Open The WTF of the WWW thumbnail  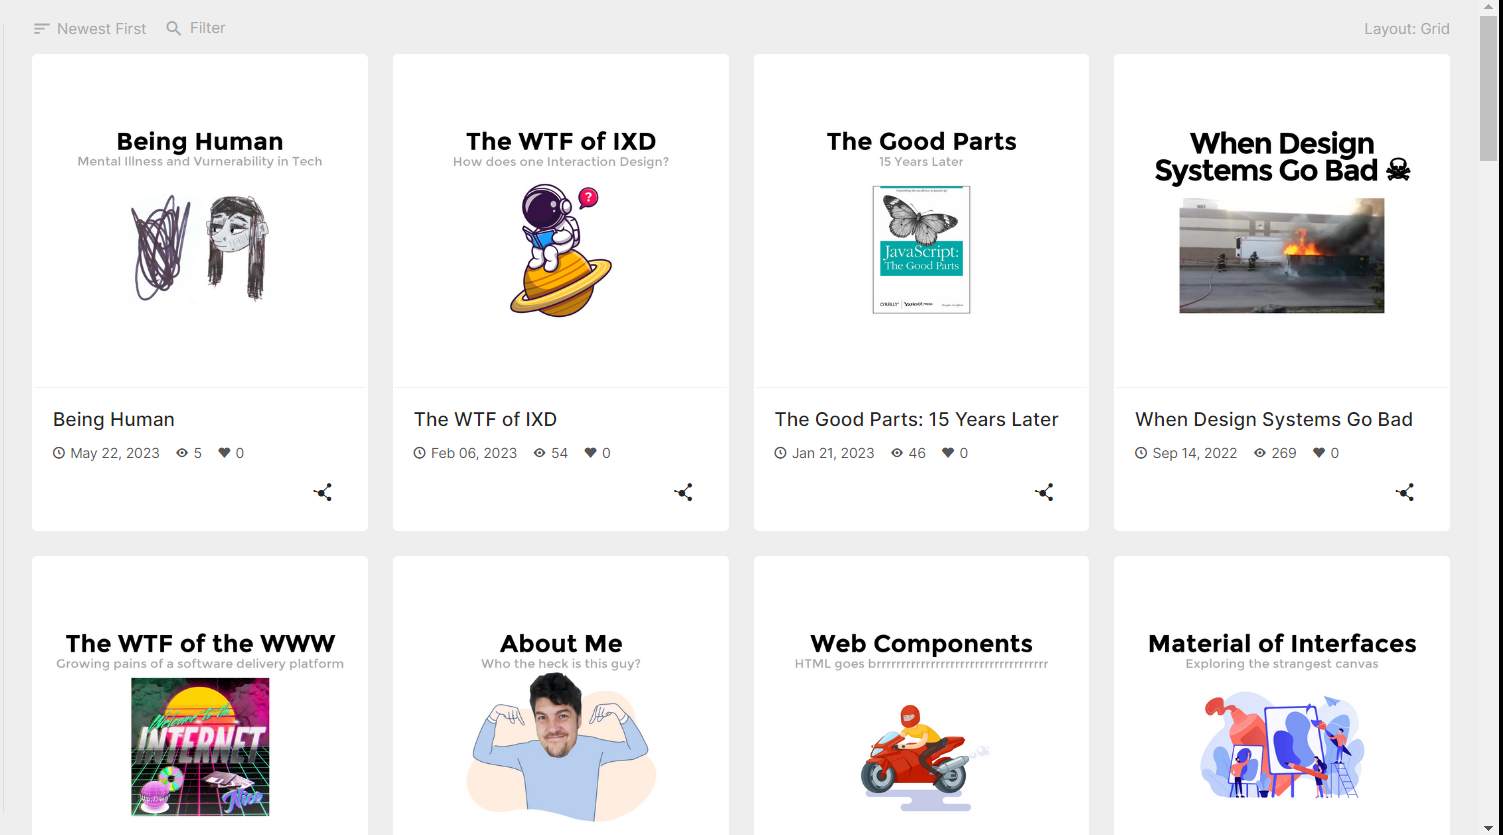pos(200,696)
